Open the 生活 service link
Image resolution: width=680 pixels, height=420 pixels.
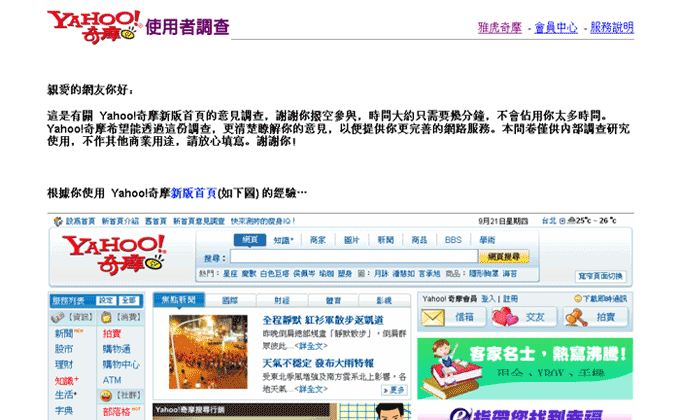click(x=65, y=395)
